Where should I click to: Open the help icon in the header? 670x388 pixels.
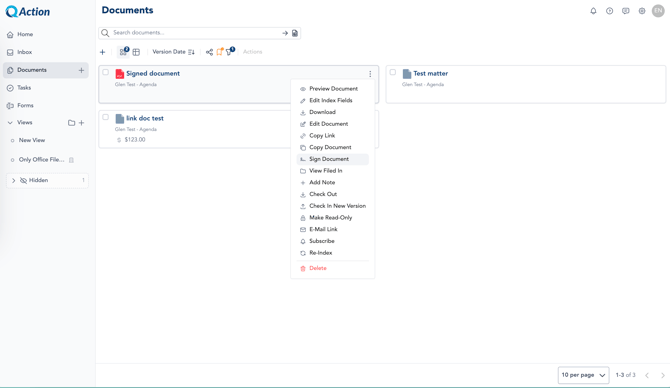click(609, 11)
